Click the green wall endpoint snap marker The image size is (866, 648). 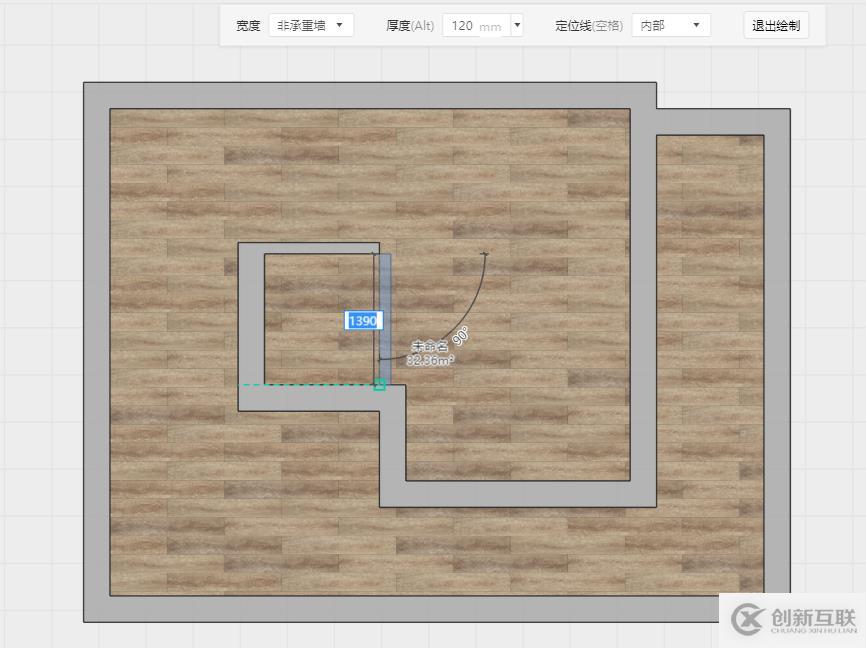pos(380,385)
